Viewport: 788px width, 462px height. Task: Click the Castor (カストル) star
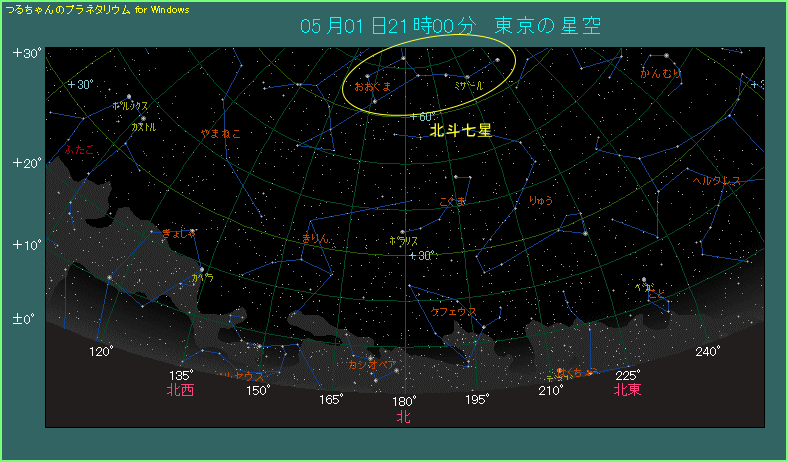143,119
